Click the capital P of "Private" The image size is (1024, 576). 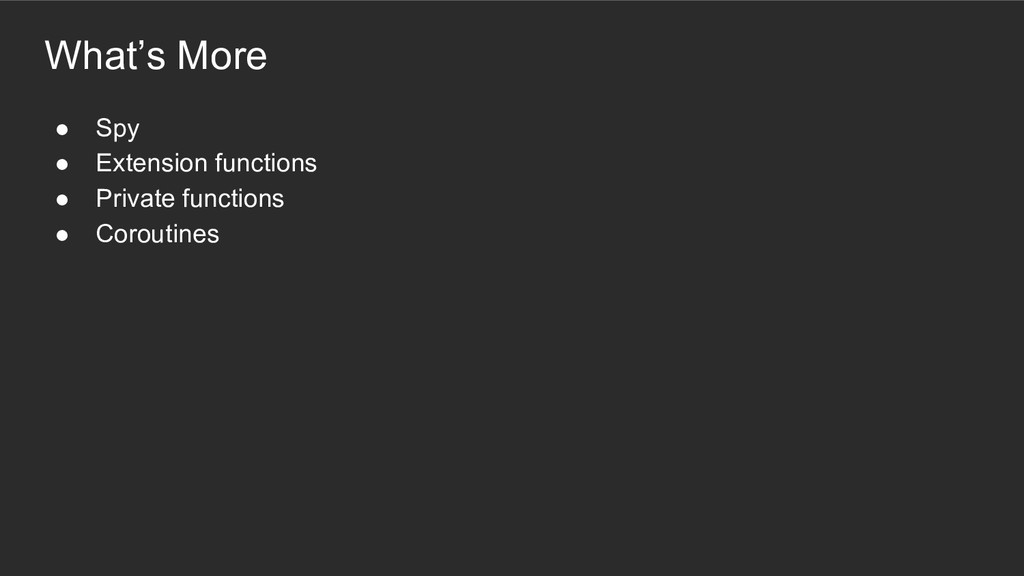point(103,199)
